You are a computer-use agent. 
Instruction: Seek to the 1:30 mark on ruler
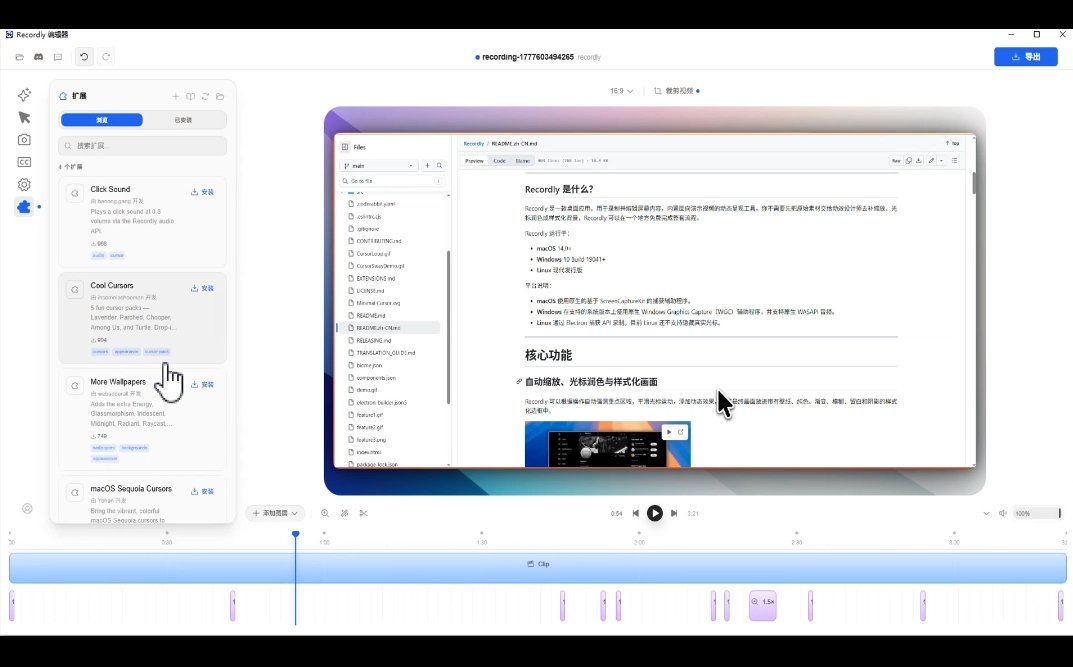click(482, 542)
